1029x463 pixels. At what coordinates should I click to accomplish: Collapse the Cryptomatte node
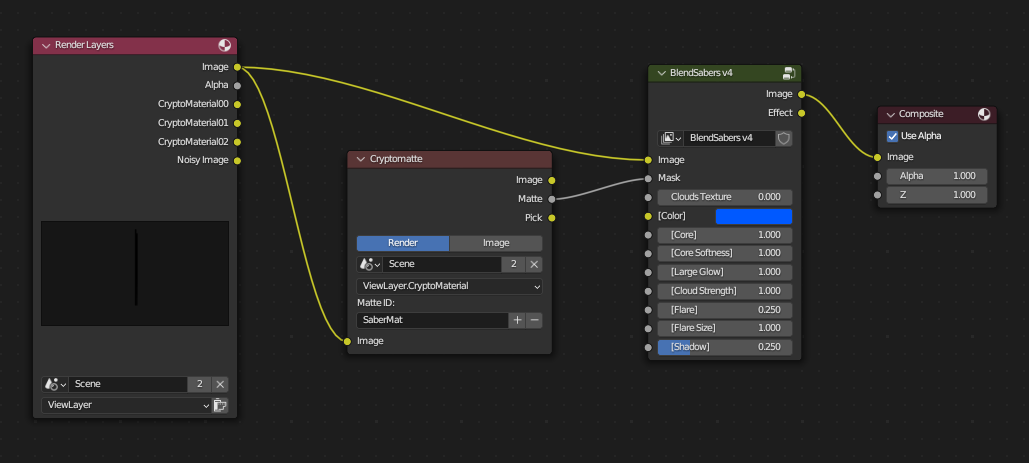click(x=360, y=159)
